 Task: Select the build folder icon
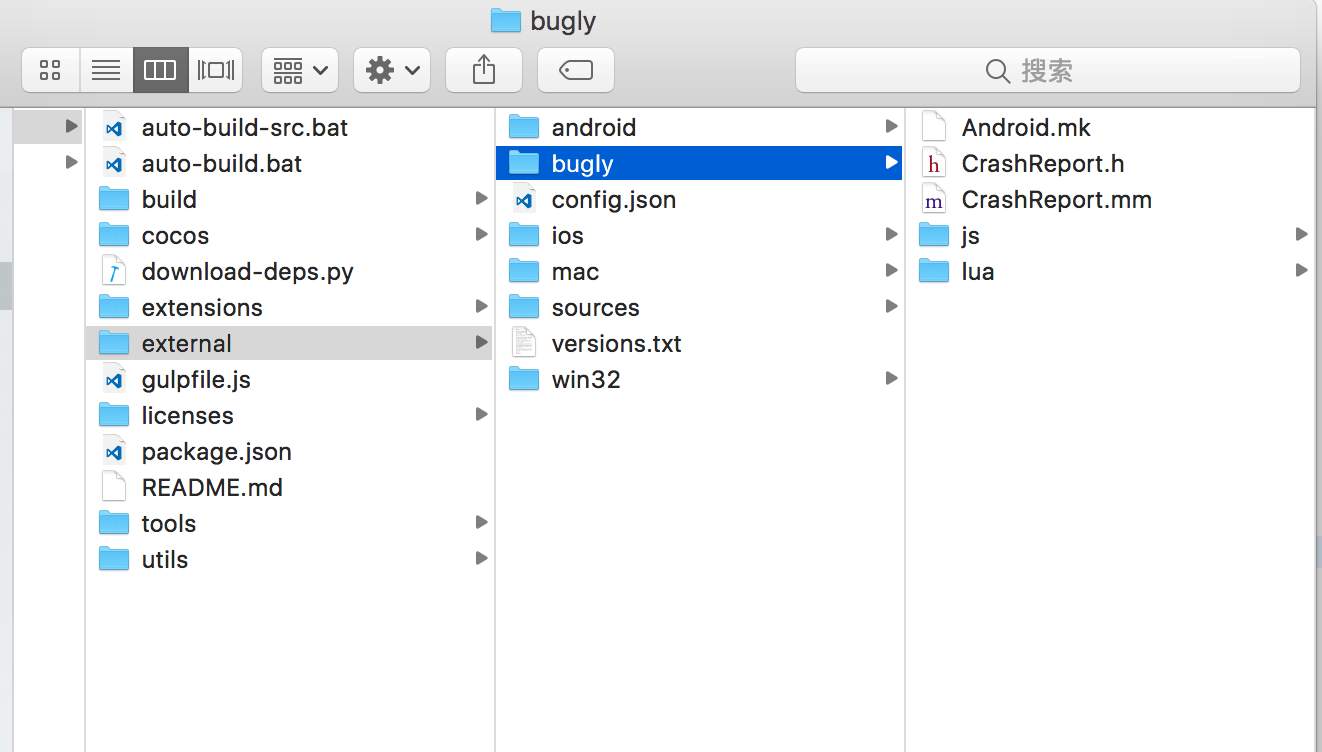coord(114,200)
